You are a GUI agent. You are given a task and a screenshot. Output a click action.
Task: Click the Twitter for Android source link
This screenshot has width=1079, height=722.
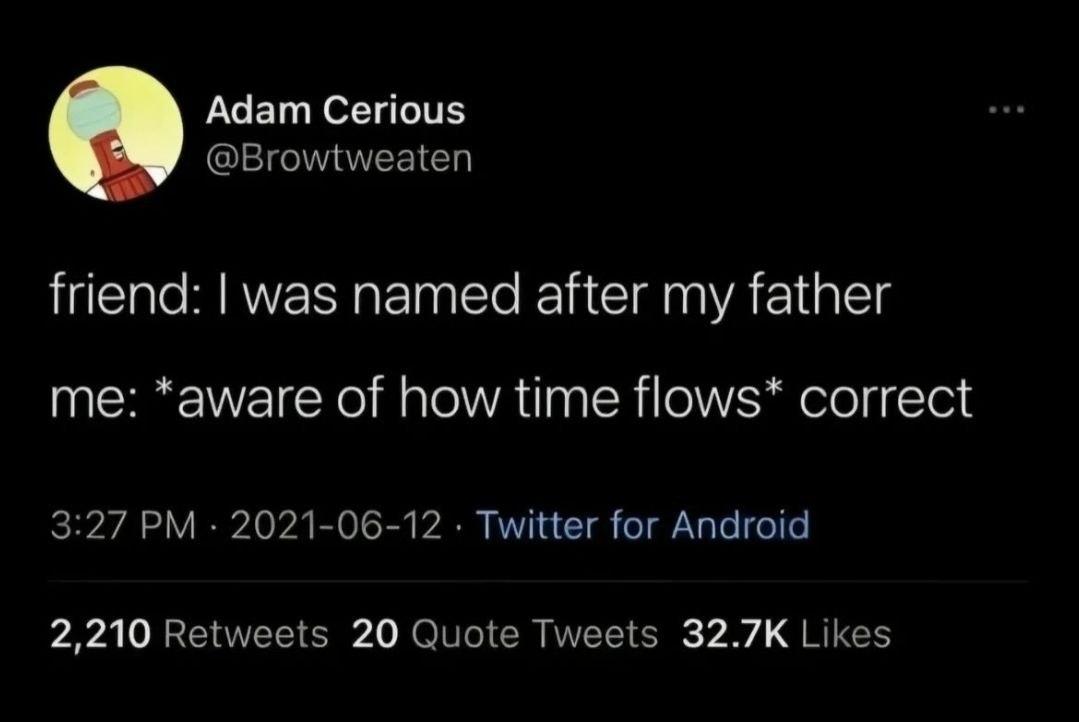641,524
